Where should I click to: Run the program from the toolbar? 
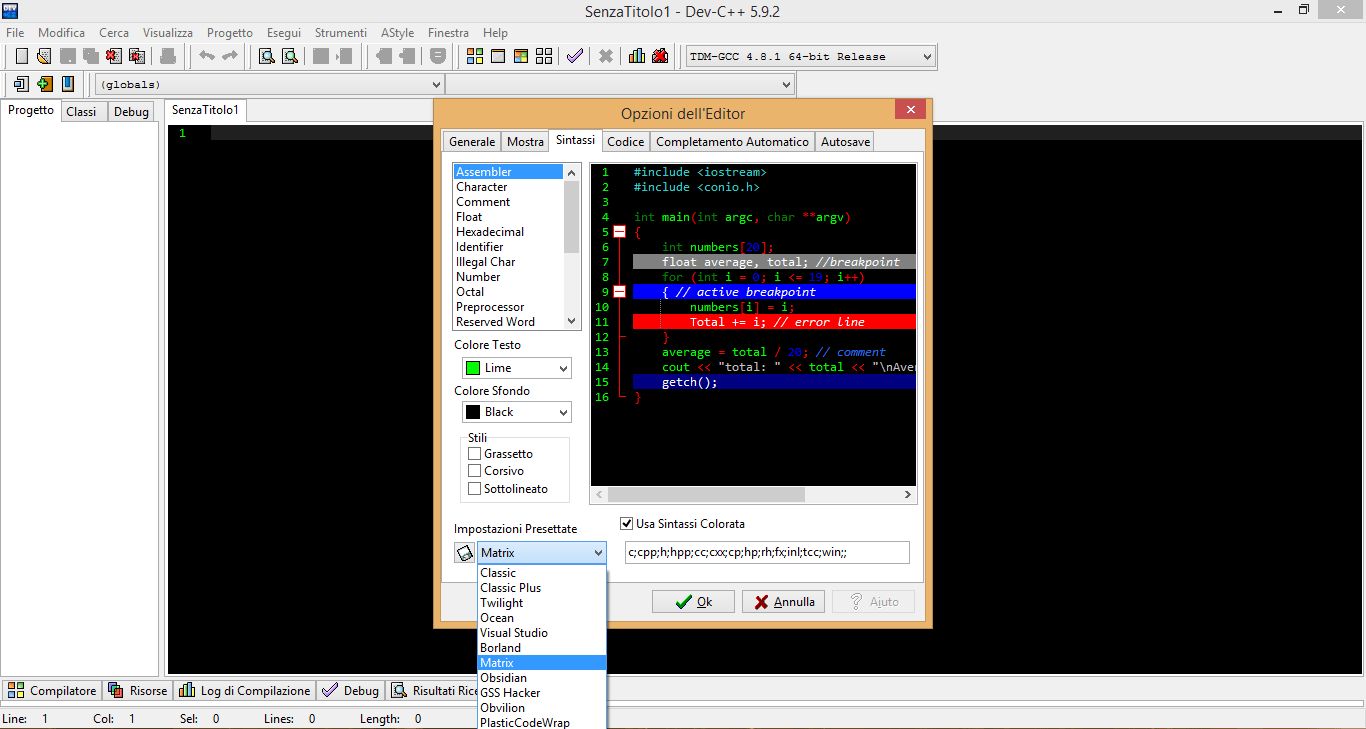click(498, 56)
